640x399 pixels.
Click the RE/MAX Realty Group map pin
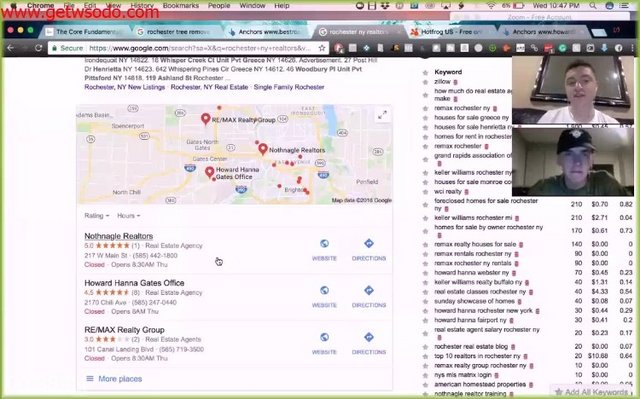click(x=206, y=119)
